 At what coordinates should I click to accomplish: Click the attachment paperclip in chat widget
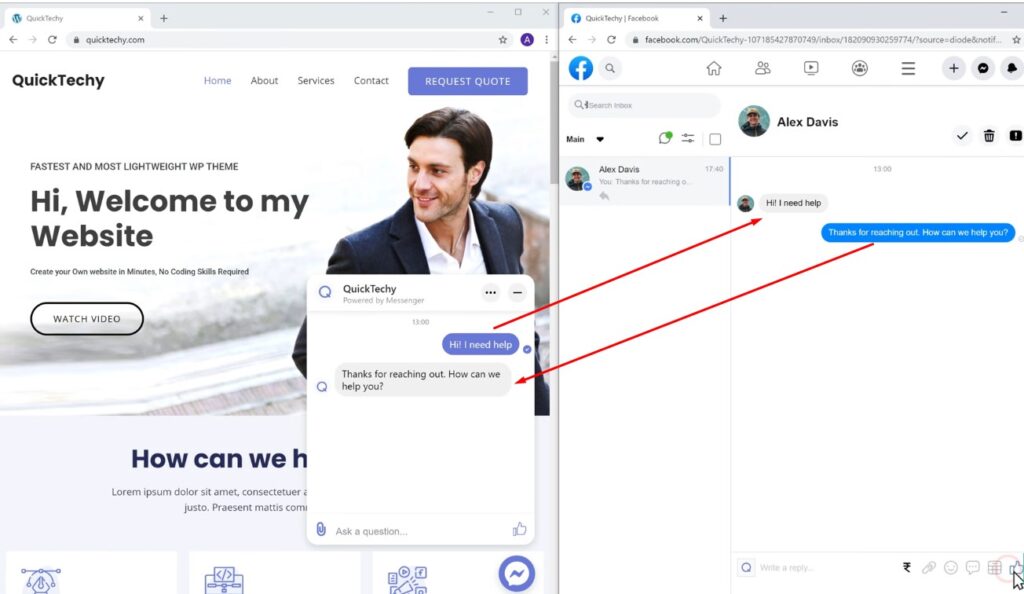(x=320, y=529)
